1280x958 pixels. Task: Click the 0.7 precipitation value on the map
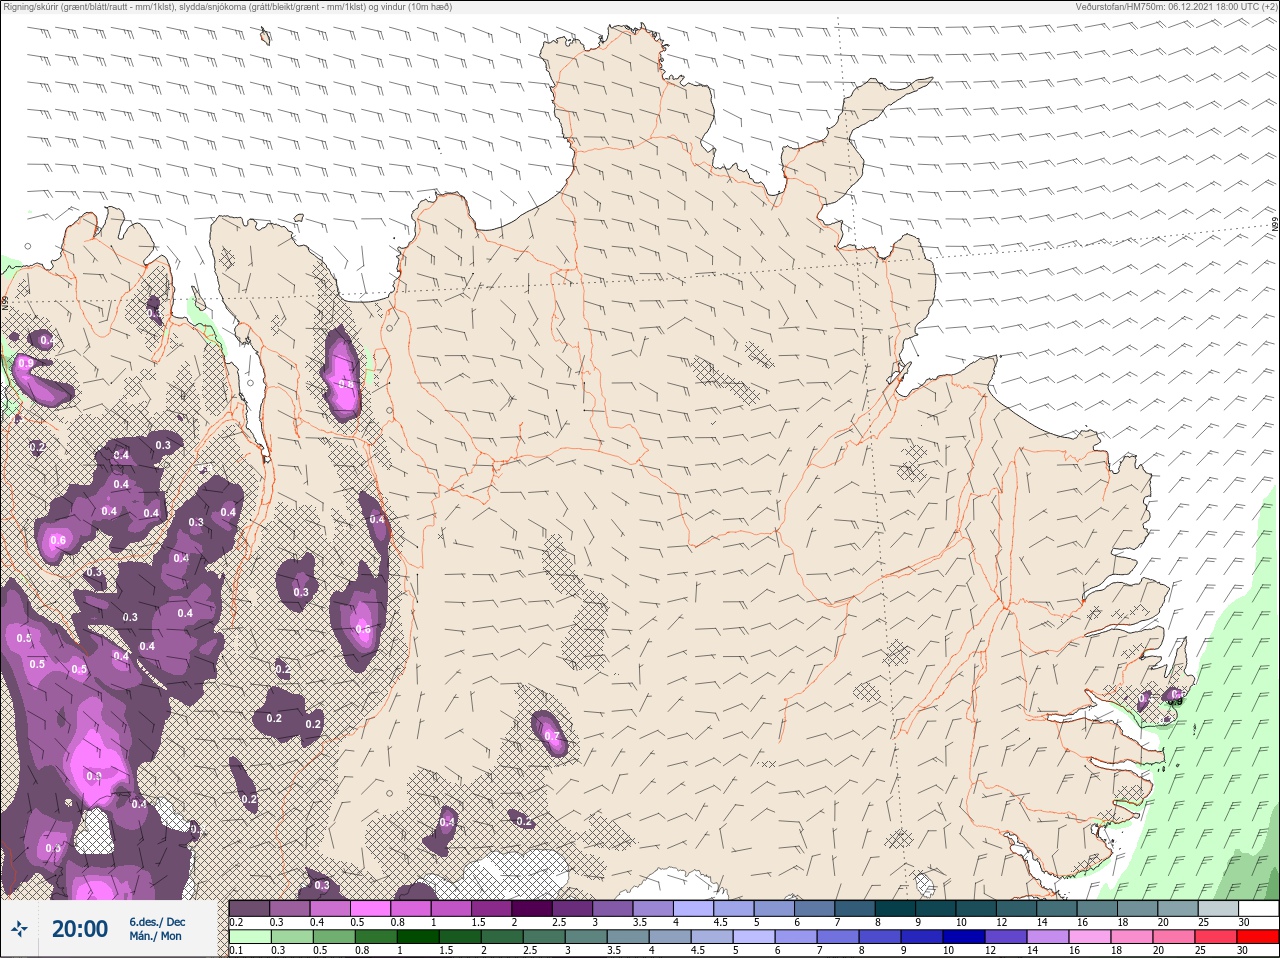tap(552, 736)
